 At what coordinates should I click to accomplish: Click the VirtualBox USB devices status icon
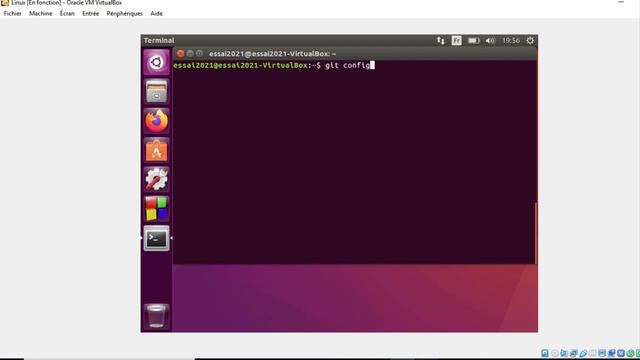583,353
